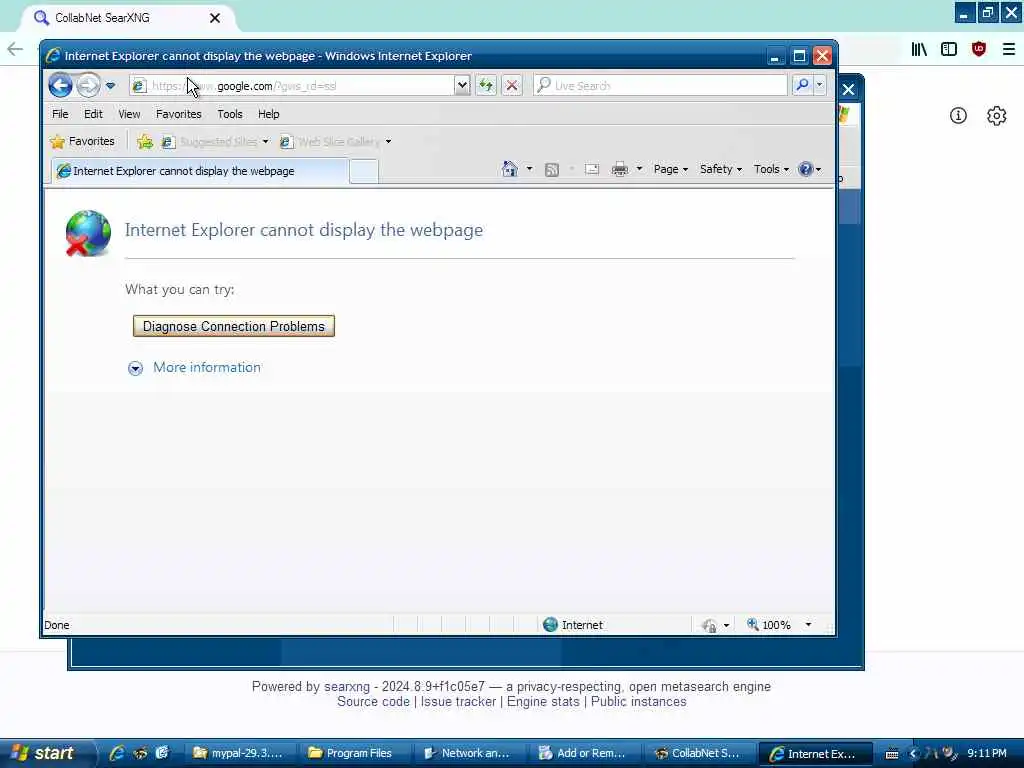Screen dimensions: 1024x768
Task: Click the RSS Feeds icon
Action: click(552, 170)
